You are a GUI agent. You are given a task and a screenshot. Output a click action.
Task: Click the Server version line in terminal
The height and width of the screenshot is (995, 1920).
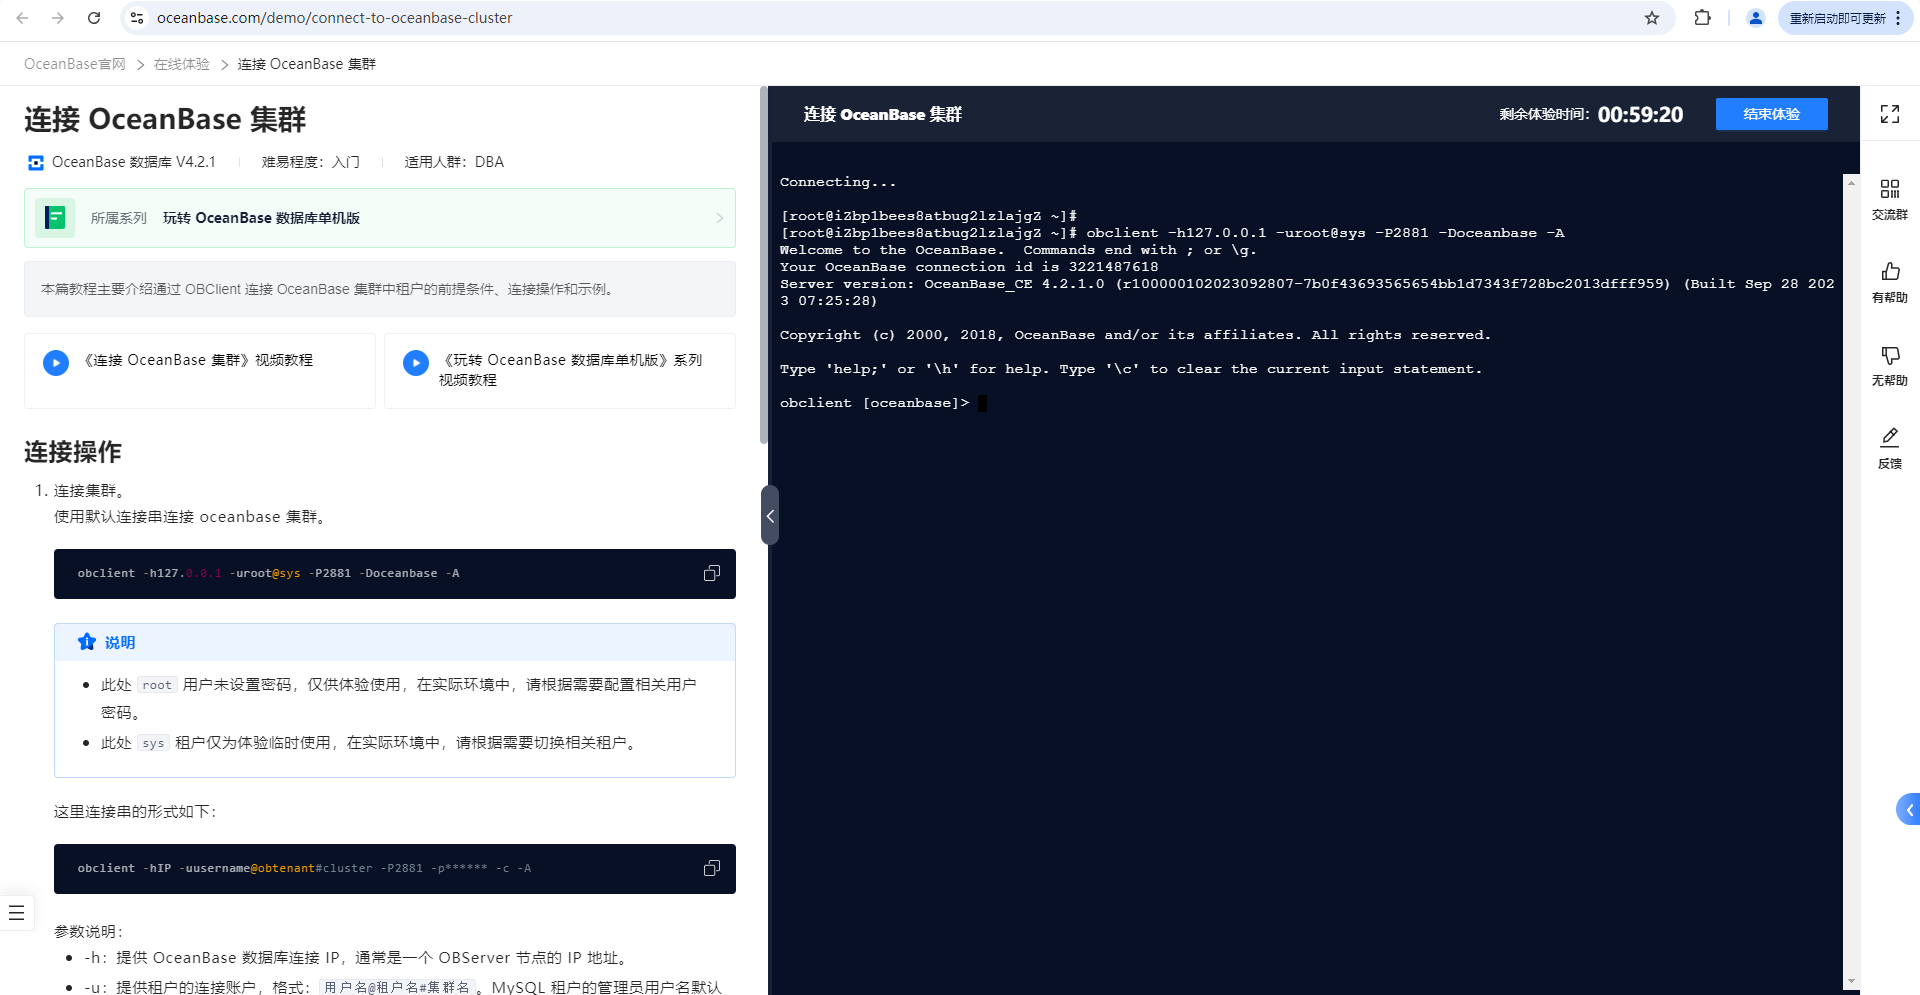point(1307,292)
